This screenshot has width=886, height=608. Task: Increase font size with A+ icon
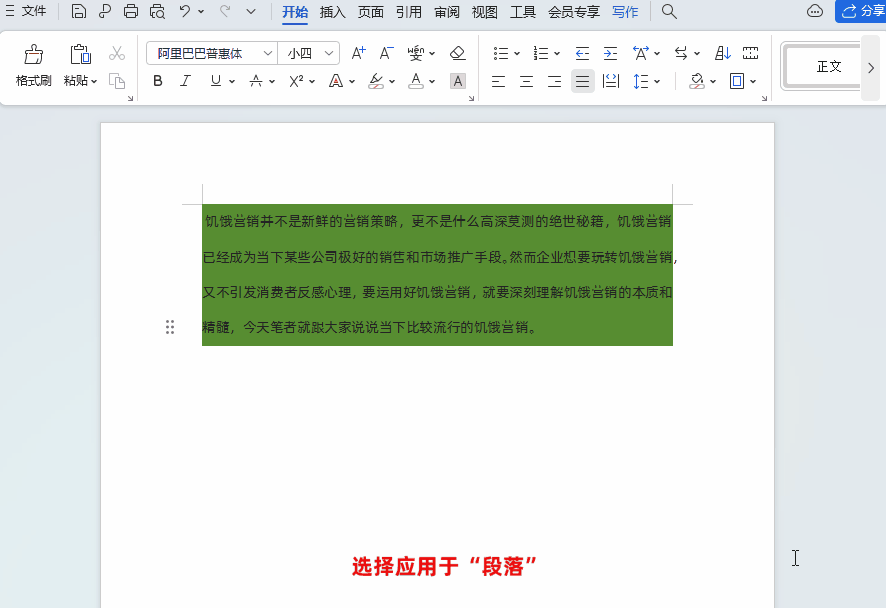click(x=358, y=53)
